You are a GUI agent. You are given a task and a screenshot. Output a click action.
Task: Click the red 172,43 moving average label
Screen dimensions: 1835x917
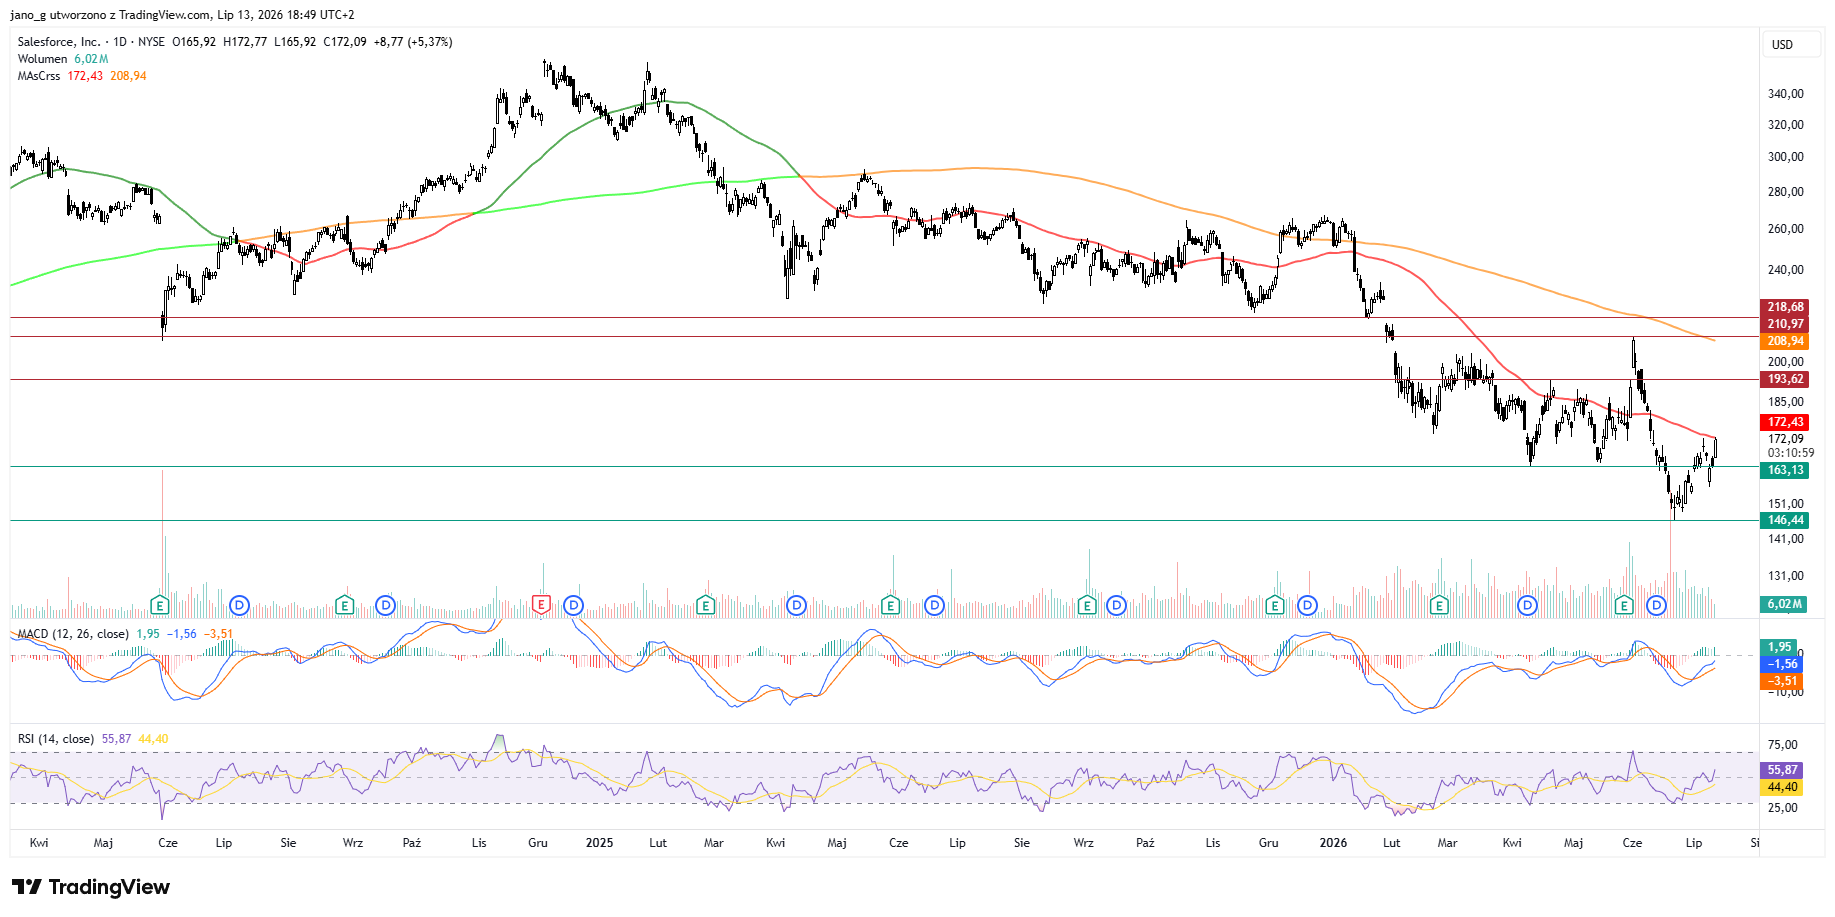pyautogui.click(x=1785, y=422)
